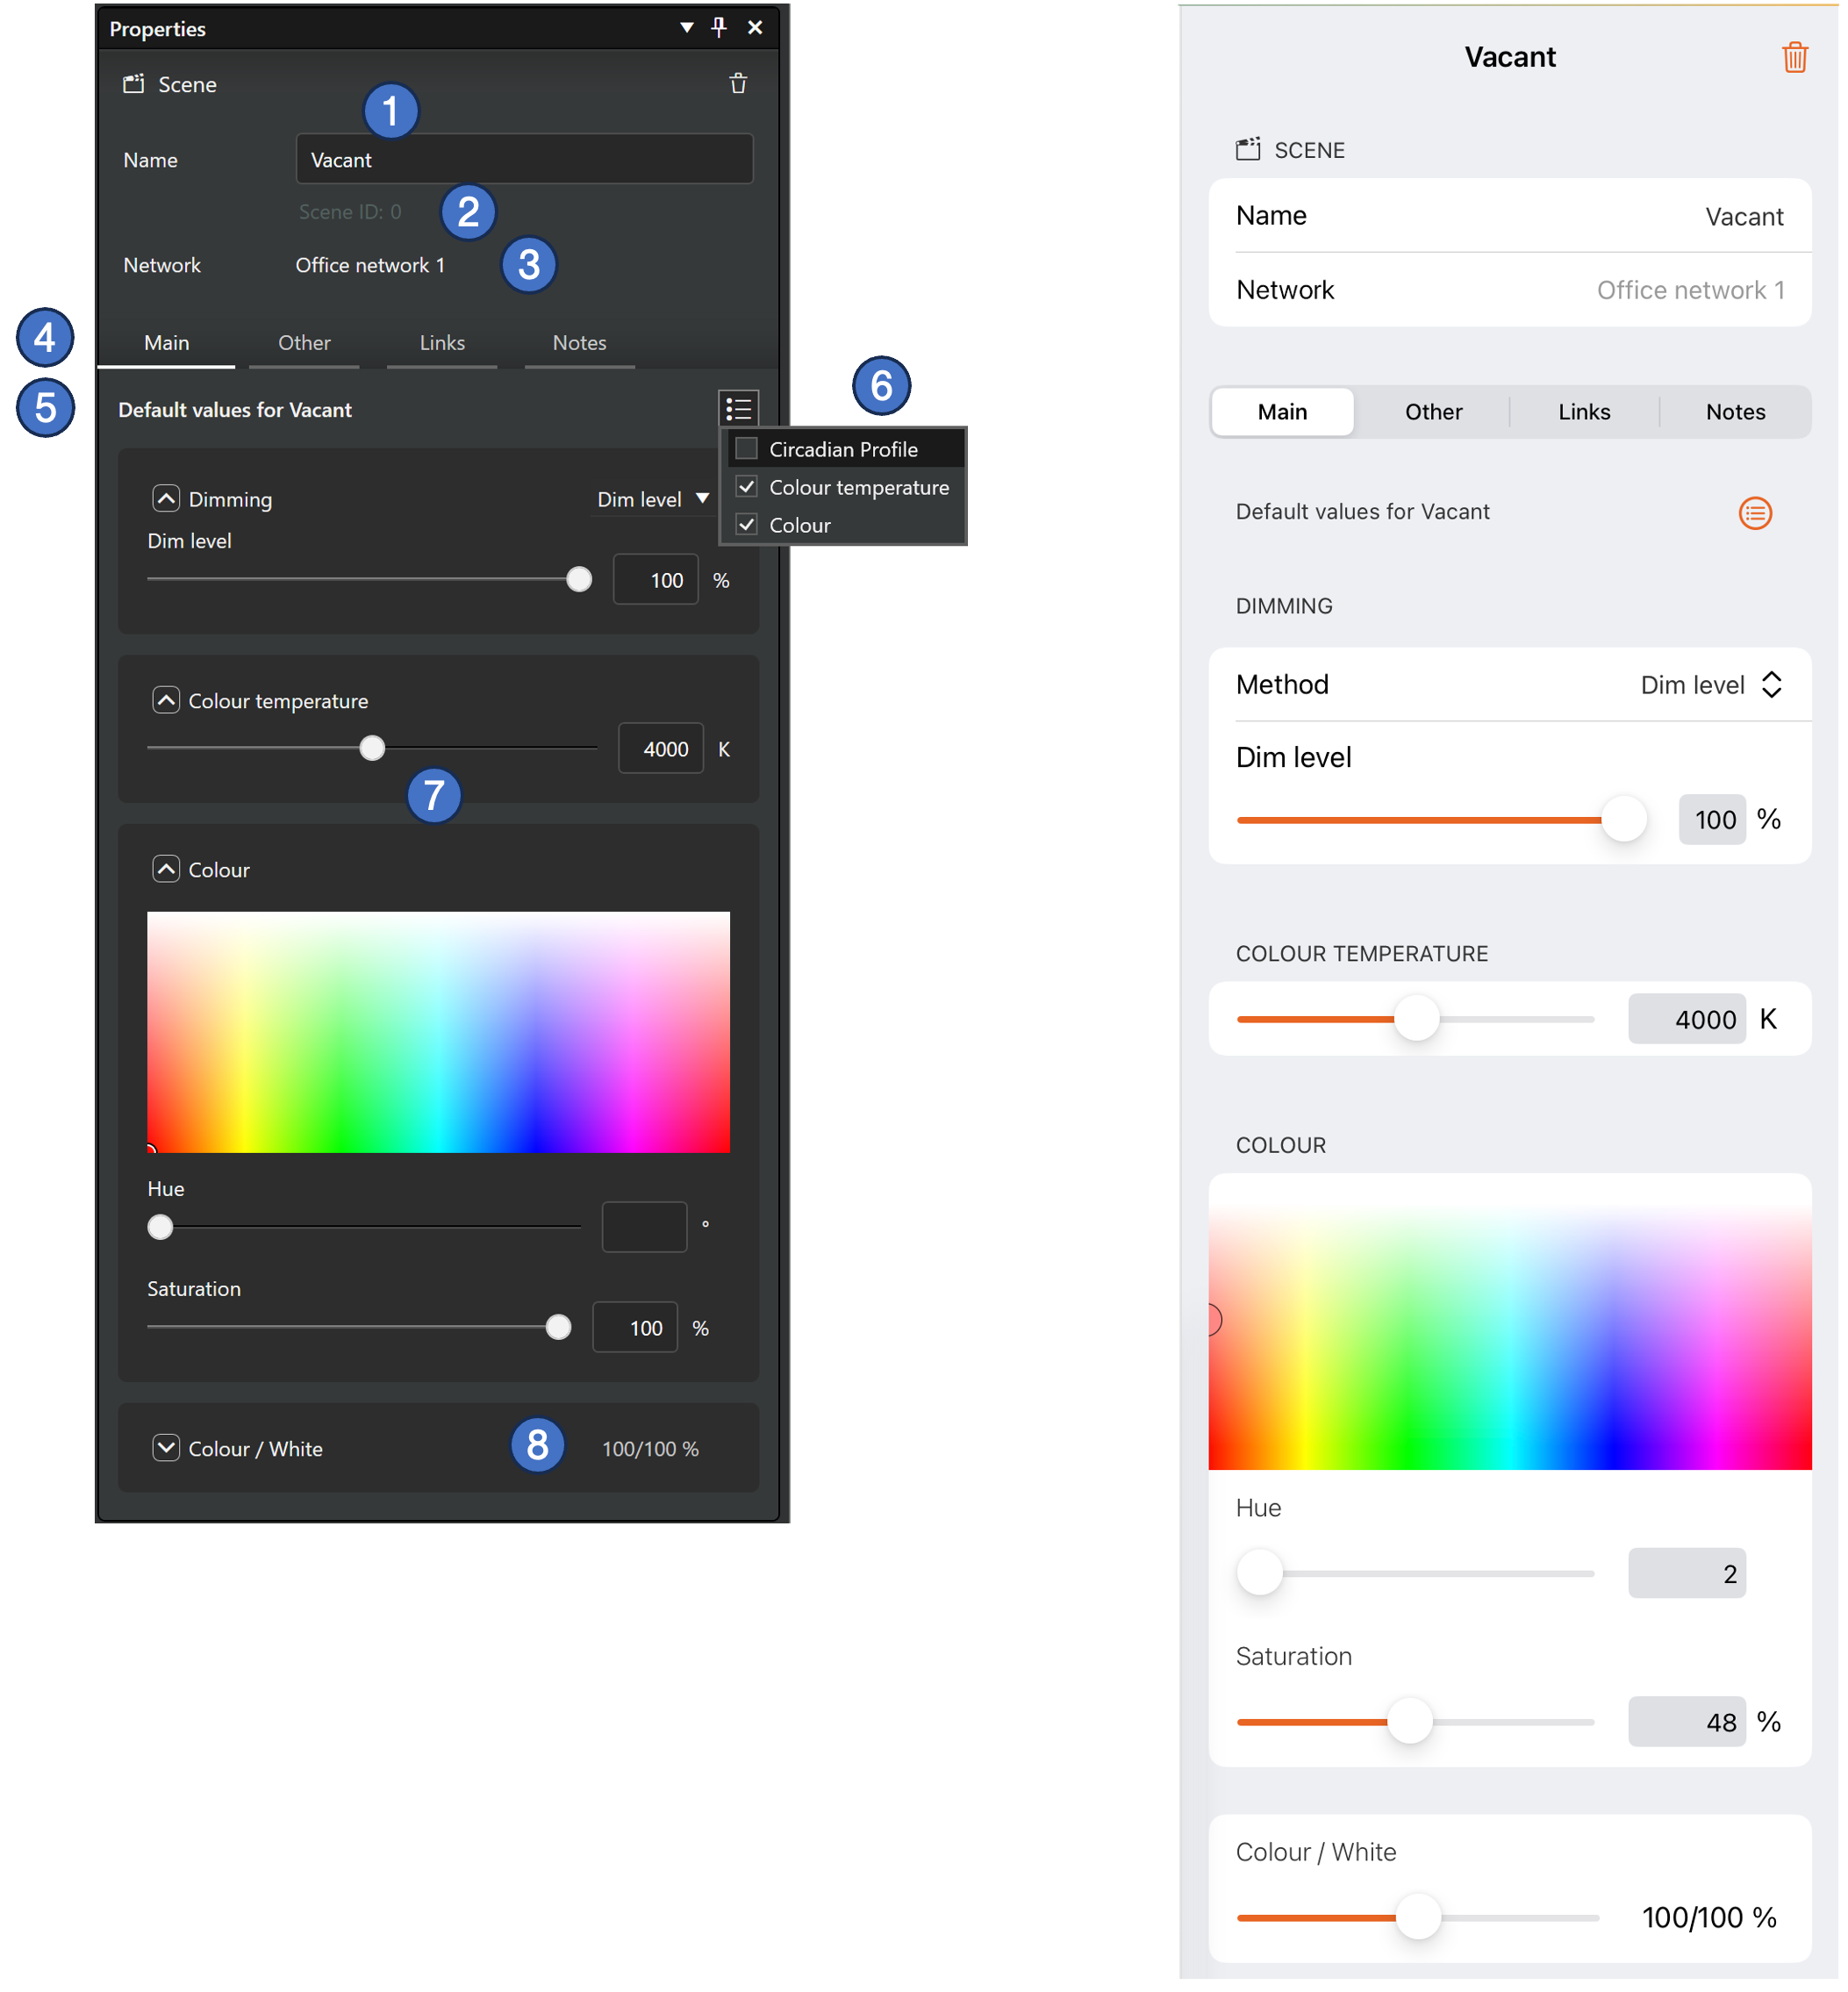Select Main tab in dark panel
1848x1992 pixels.
166,343
